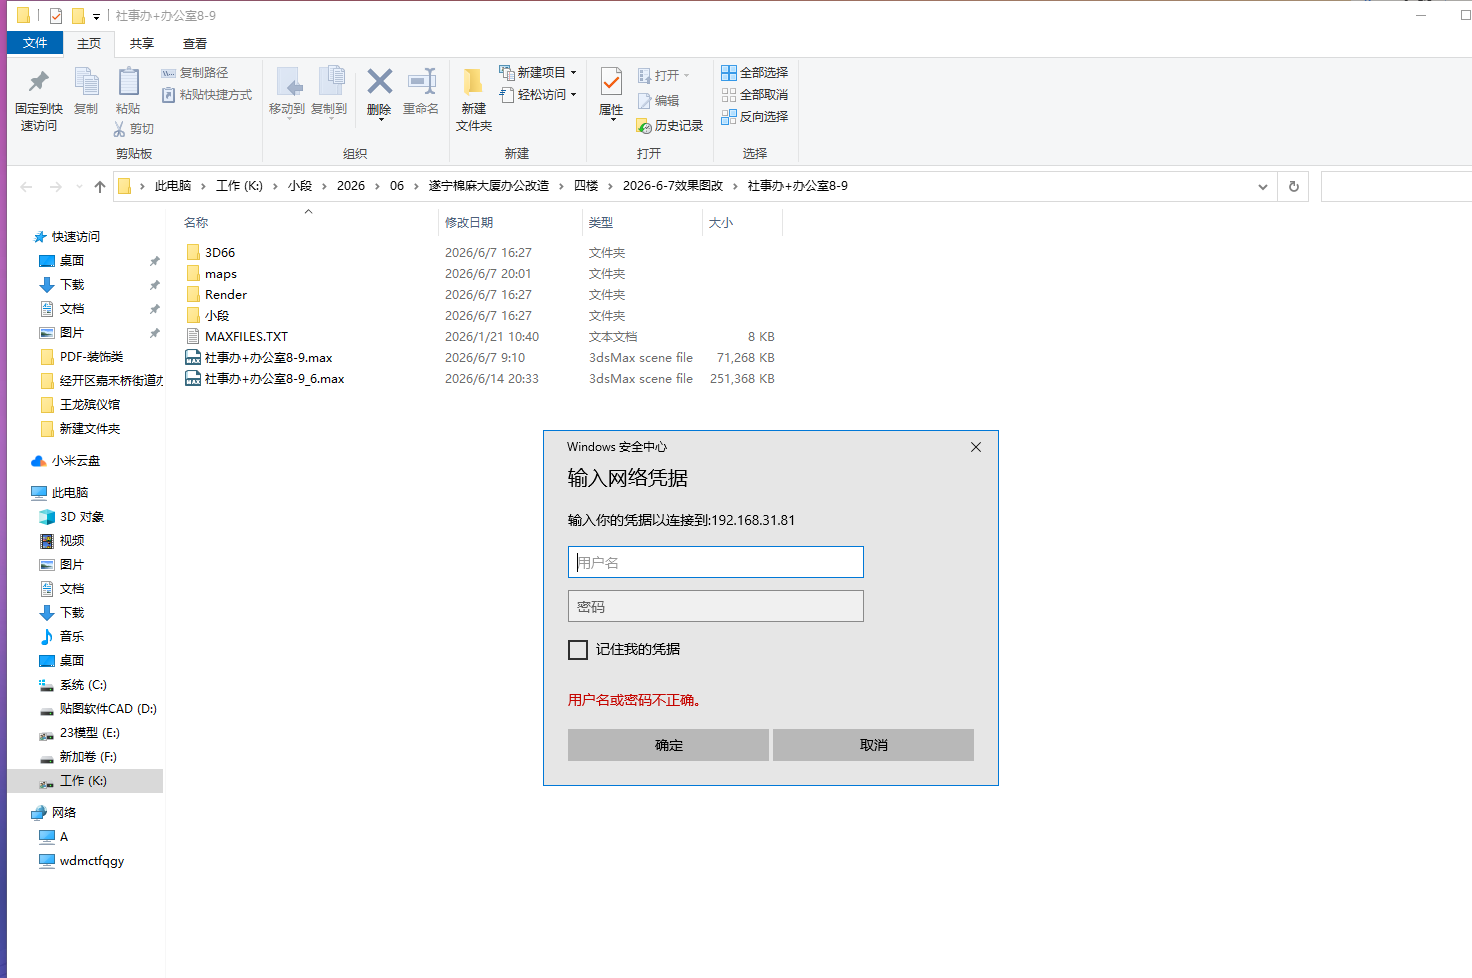1472x978 pixels.
Task: Switch to the 主页 ribbon tab
Action: click(x=89, y=43)
